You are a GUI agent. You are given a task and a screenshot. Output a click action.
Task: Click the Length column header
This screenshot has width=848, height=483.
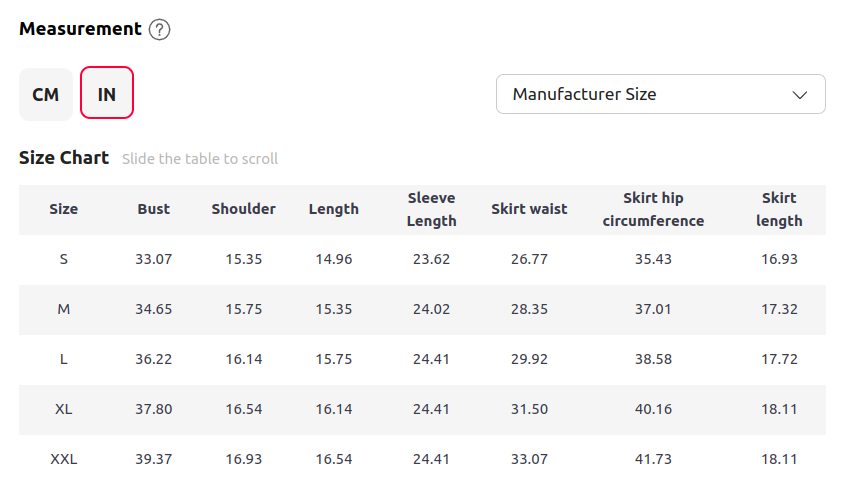tap(334, 209)
